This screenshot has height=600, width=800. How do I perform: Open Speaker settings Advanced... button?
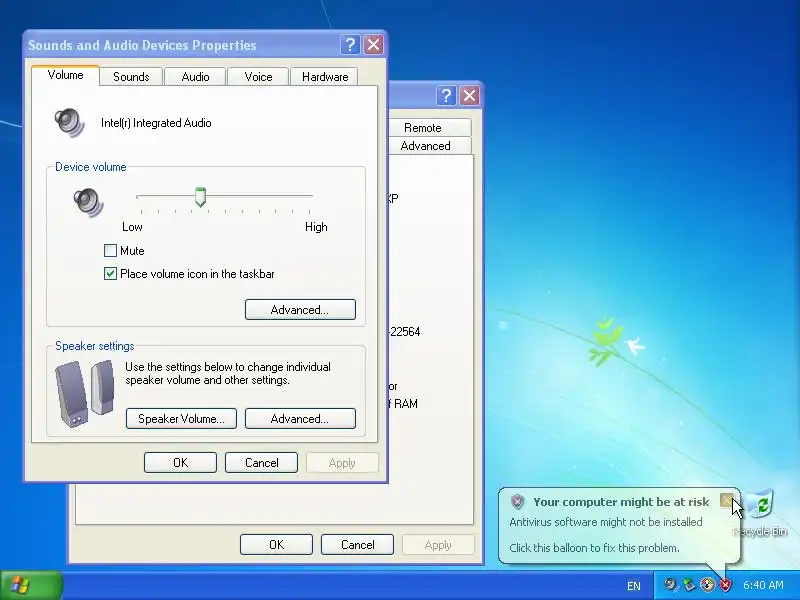tap(300, 419)
